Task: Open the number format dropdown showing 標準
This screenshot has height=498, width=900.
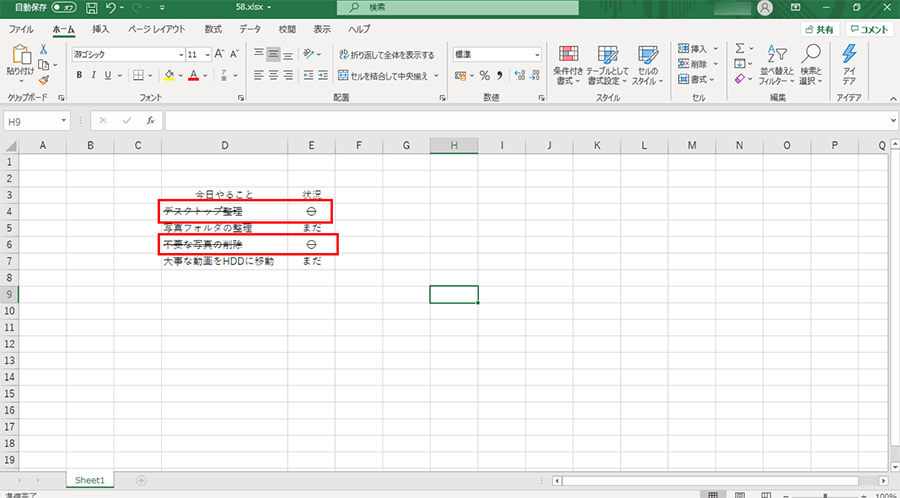Action: [537, 55]
